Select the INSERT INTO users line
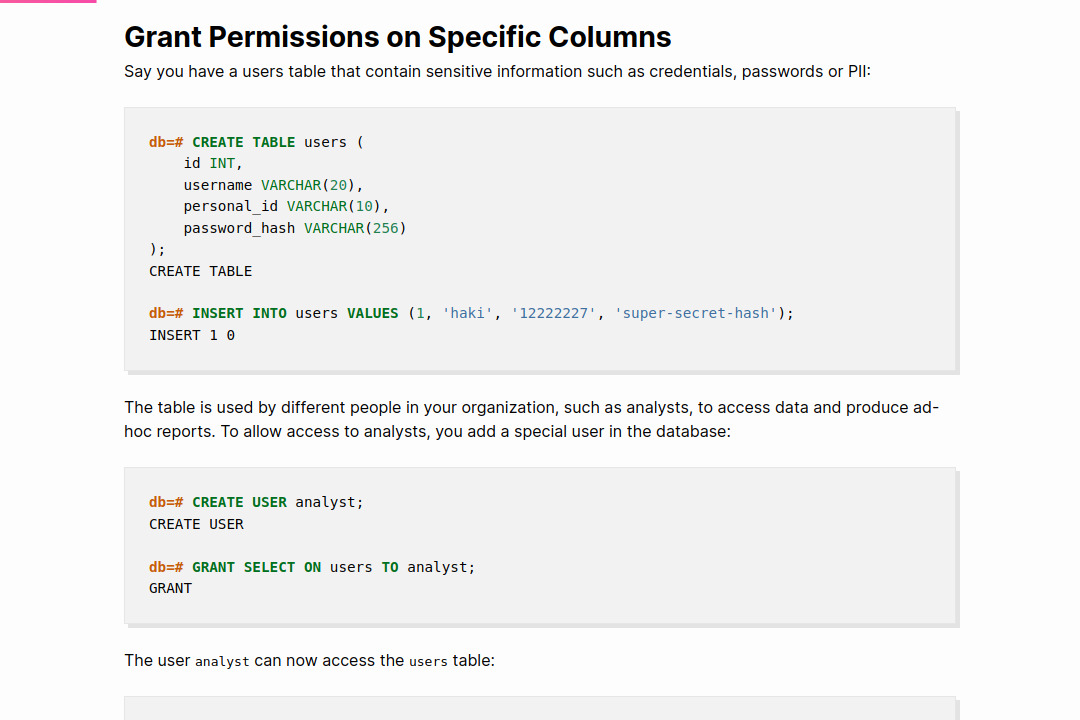The height and width of the screenshot is (720, 1080). (470, 312)
